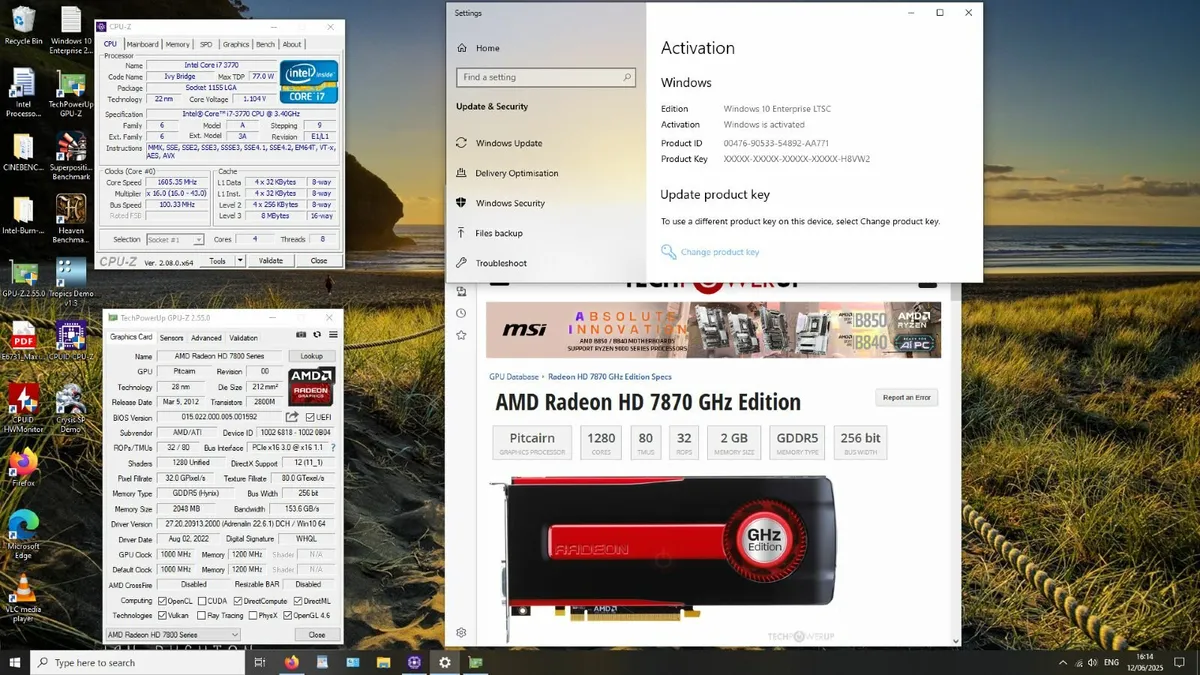Click the Tools dropdown arrow in CPU-Z
1200x675 pixels.
(x=240, y=261)
